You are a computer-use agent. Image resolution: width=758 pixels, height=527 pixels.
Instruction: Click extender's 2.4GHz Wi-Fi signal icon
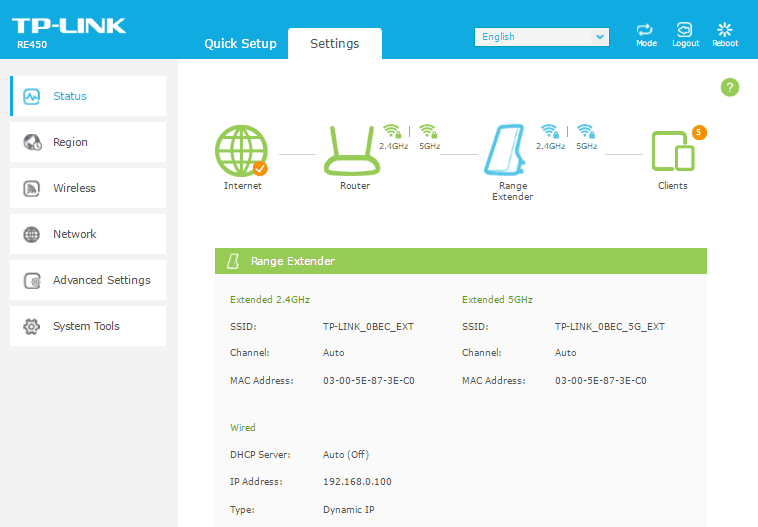[549, 131]
